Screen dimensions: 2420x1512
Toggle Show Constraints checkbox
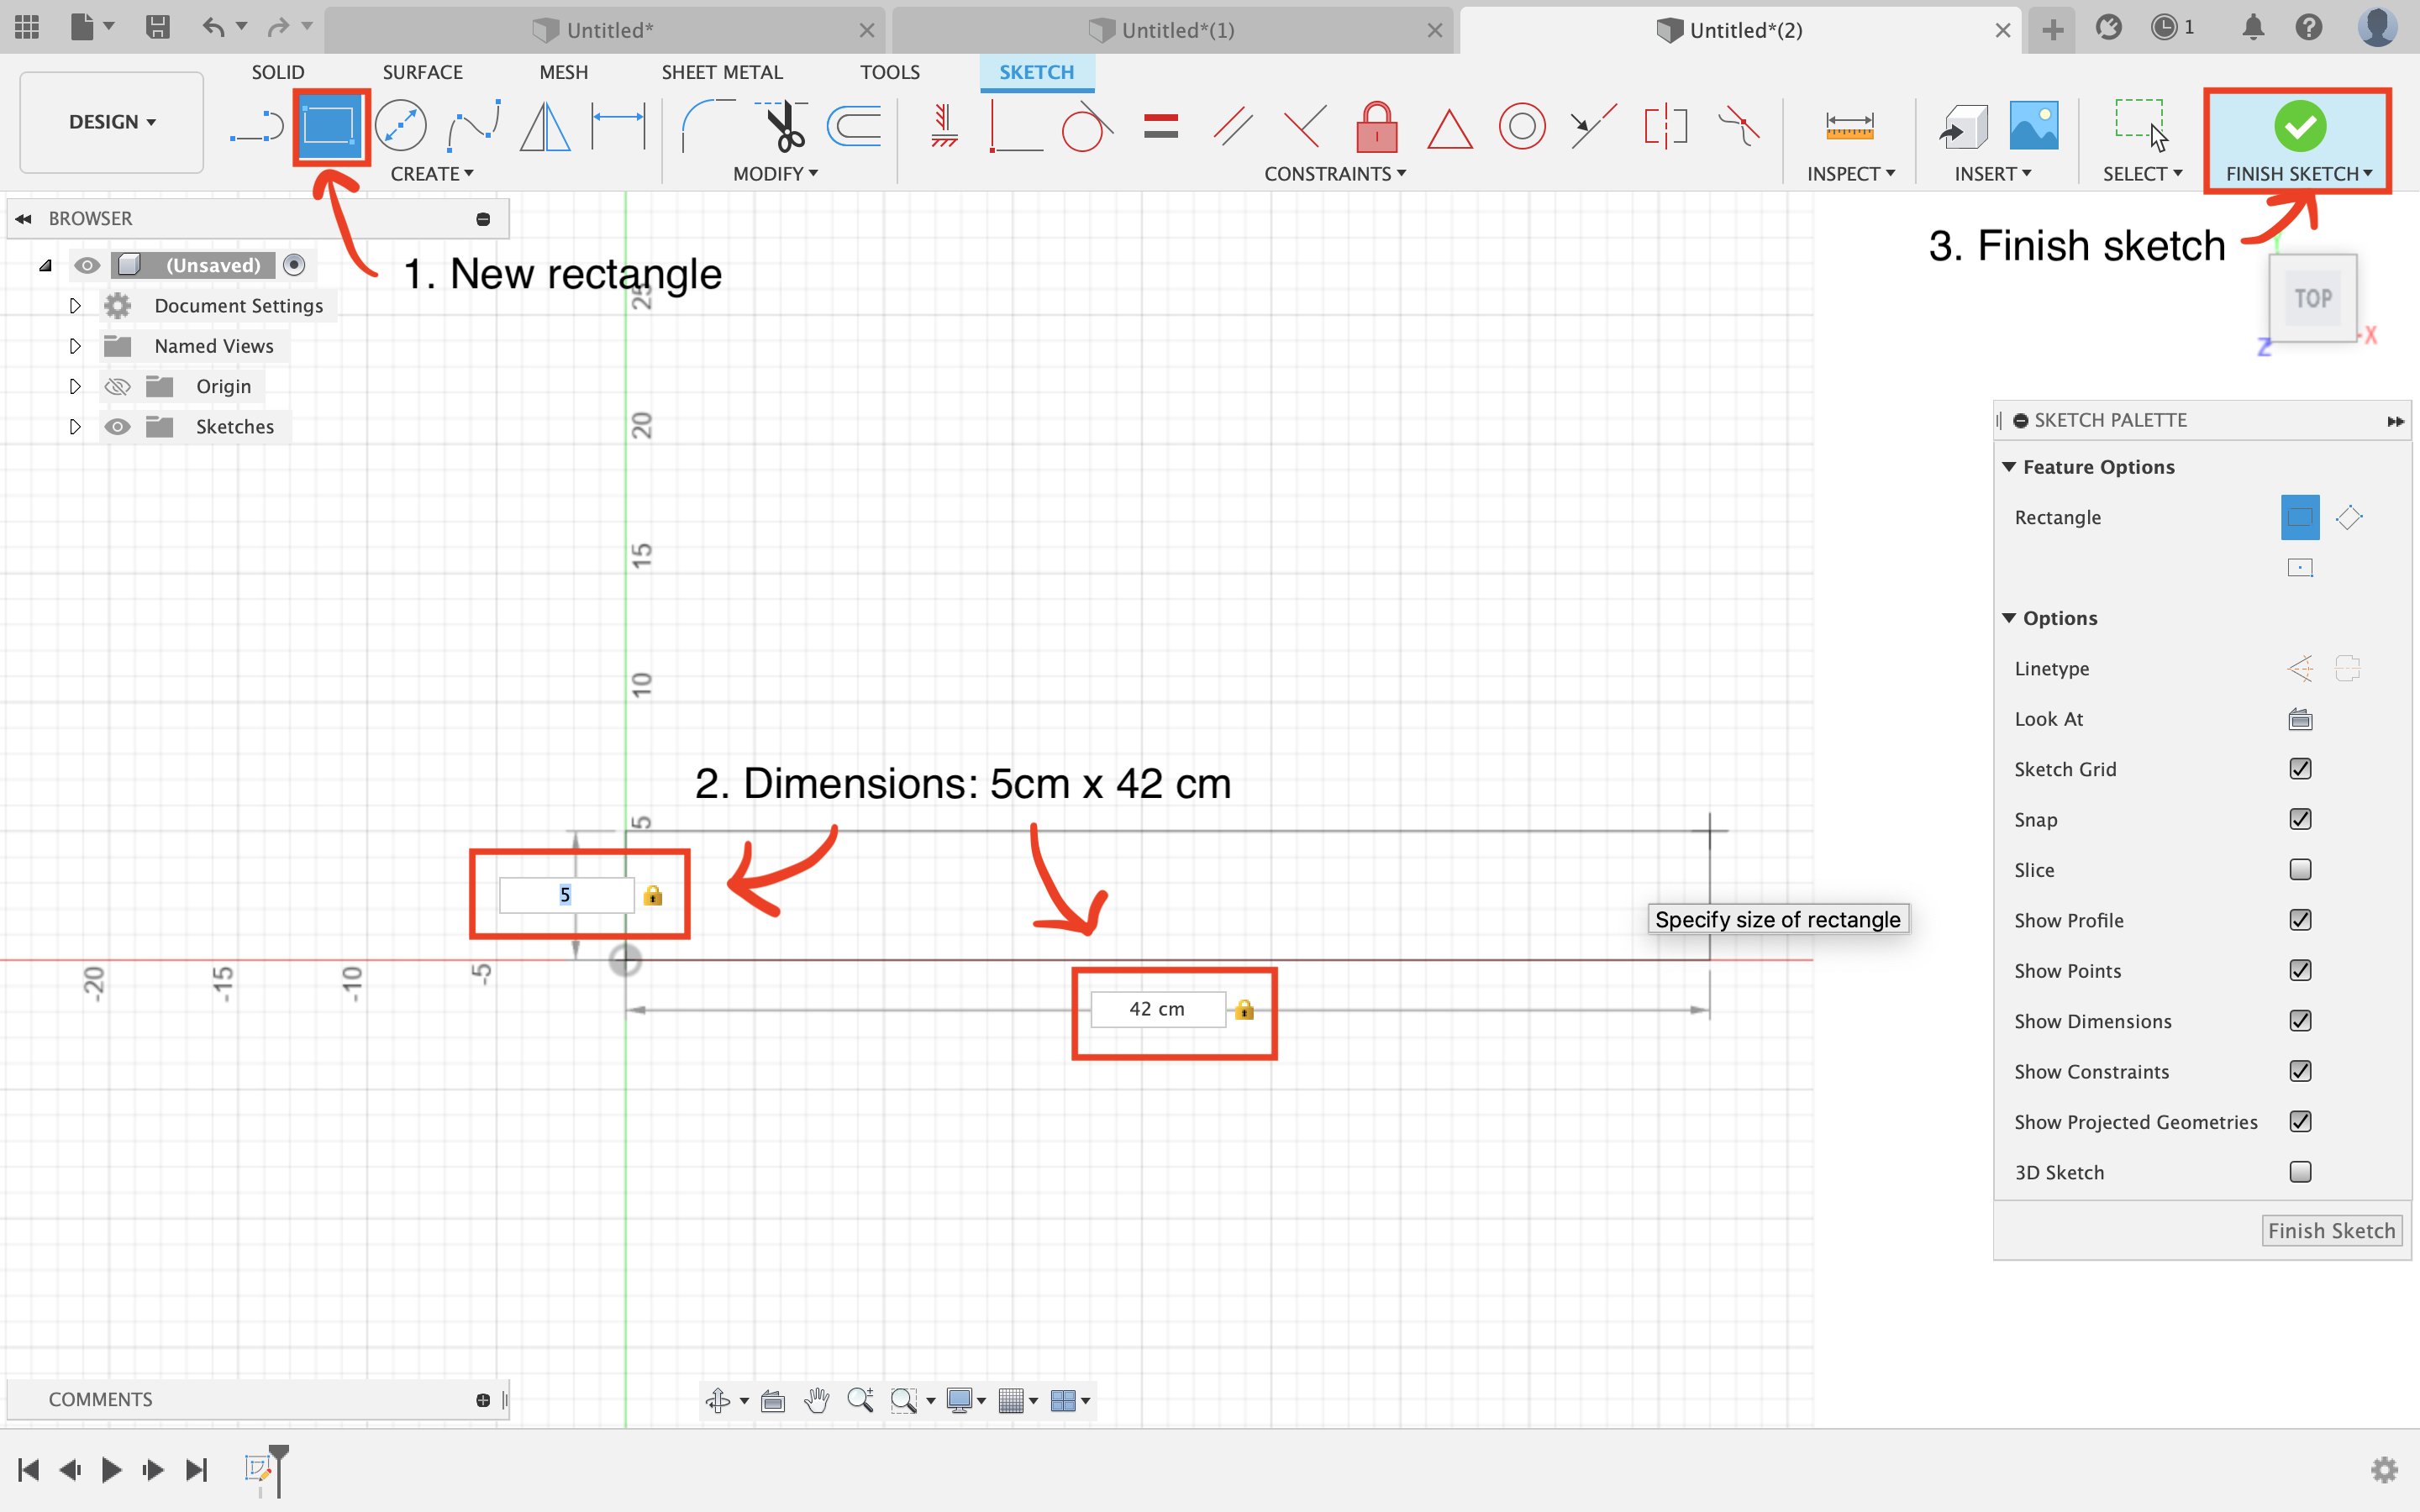click(2302, 1069)
